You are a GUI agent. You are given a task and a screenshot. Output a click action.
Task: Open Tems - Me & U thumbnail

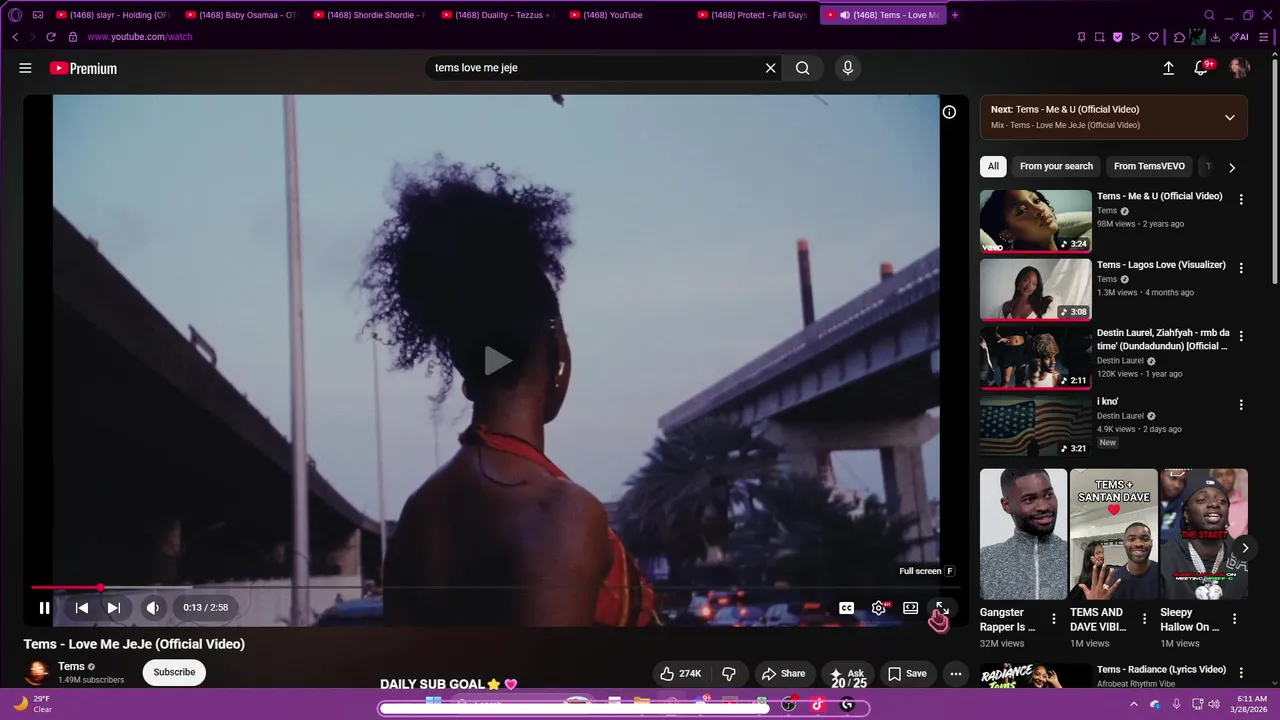[1036, 221]
